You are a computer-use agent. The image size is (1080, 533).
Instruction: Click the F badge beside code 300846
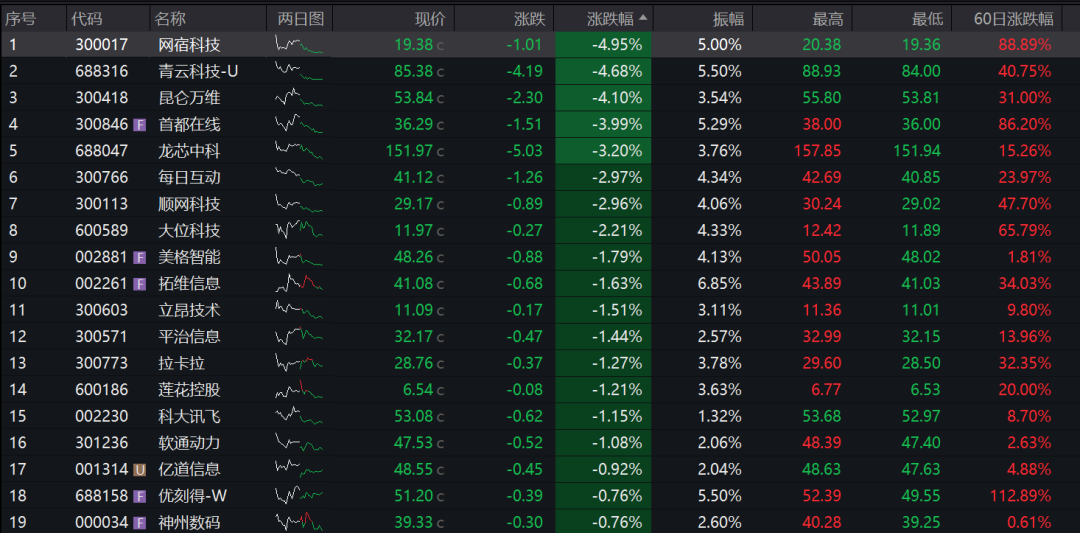tap(140, 125)
